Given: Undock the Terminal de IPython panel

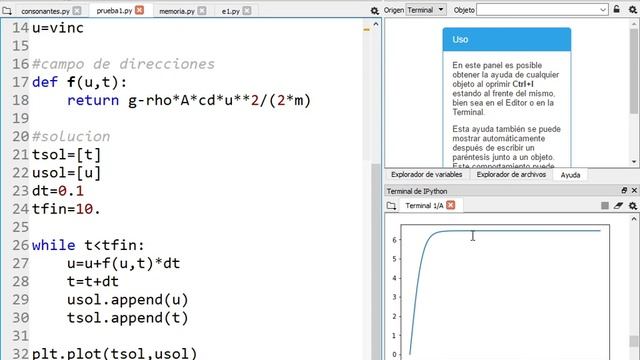Looking at the screenshot, I should click(624, 191).
